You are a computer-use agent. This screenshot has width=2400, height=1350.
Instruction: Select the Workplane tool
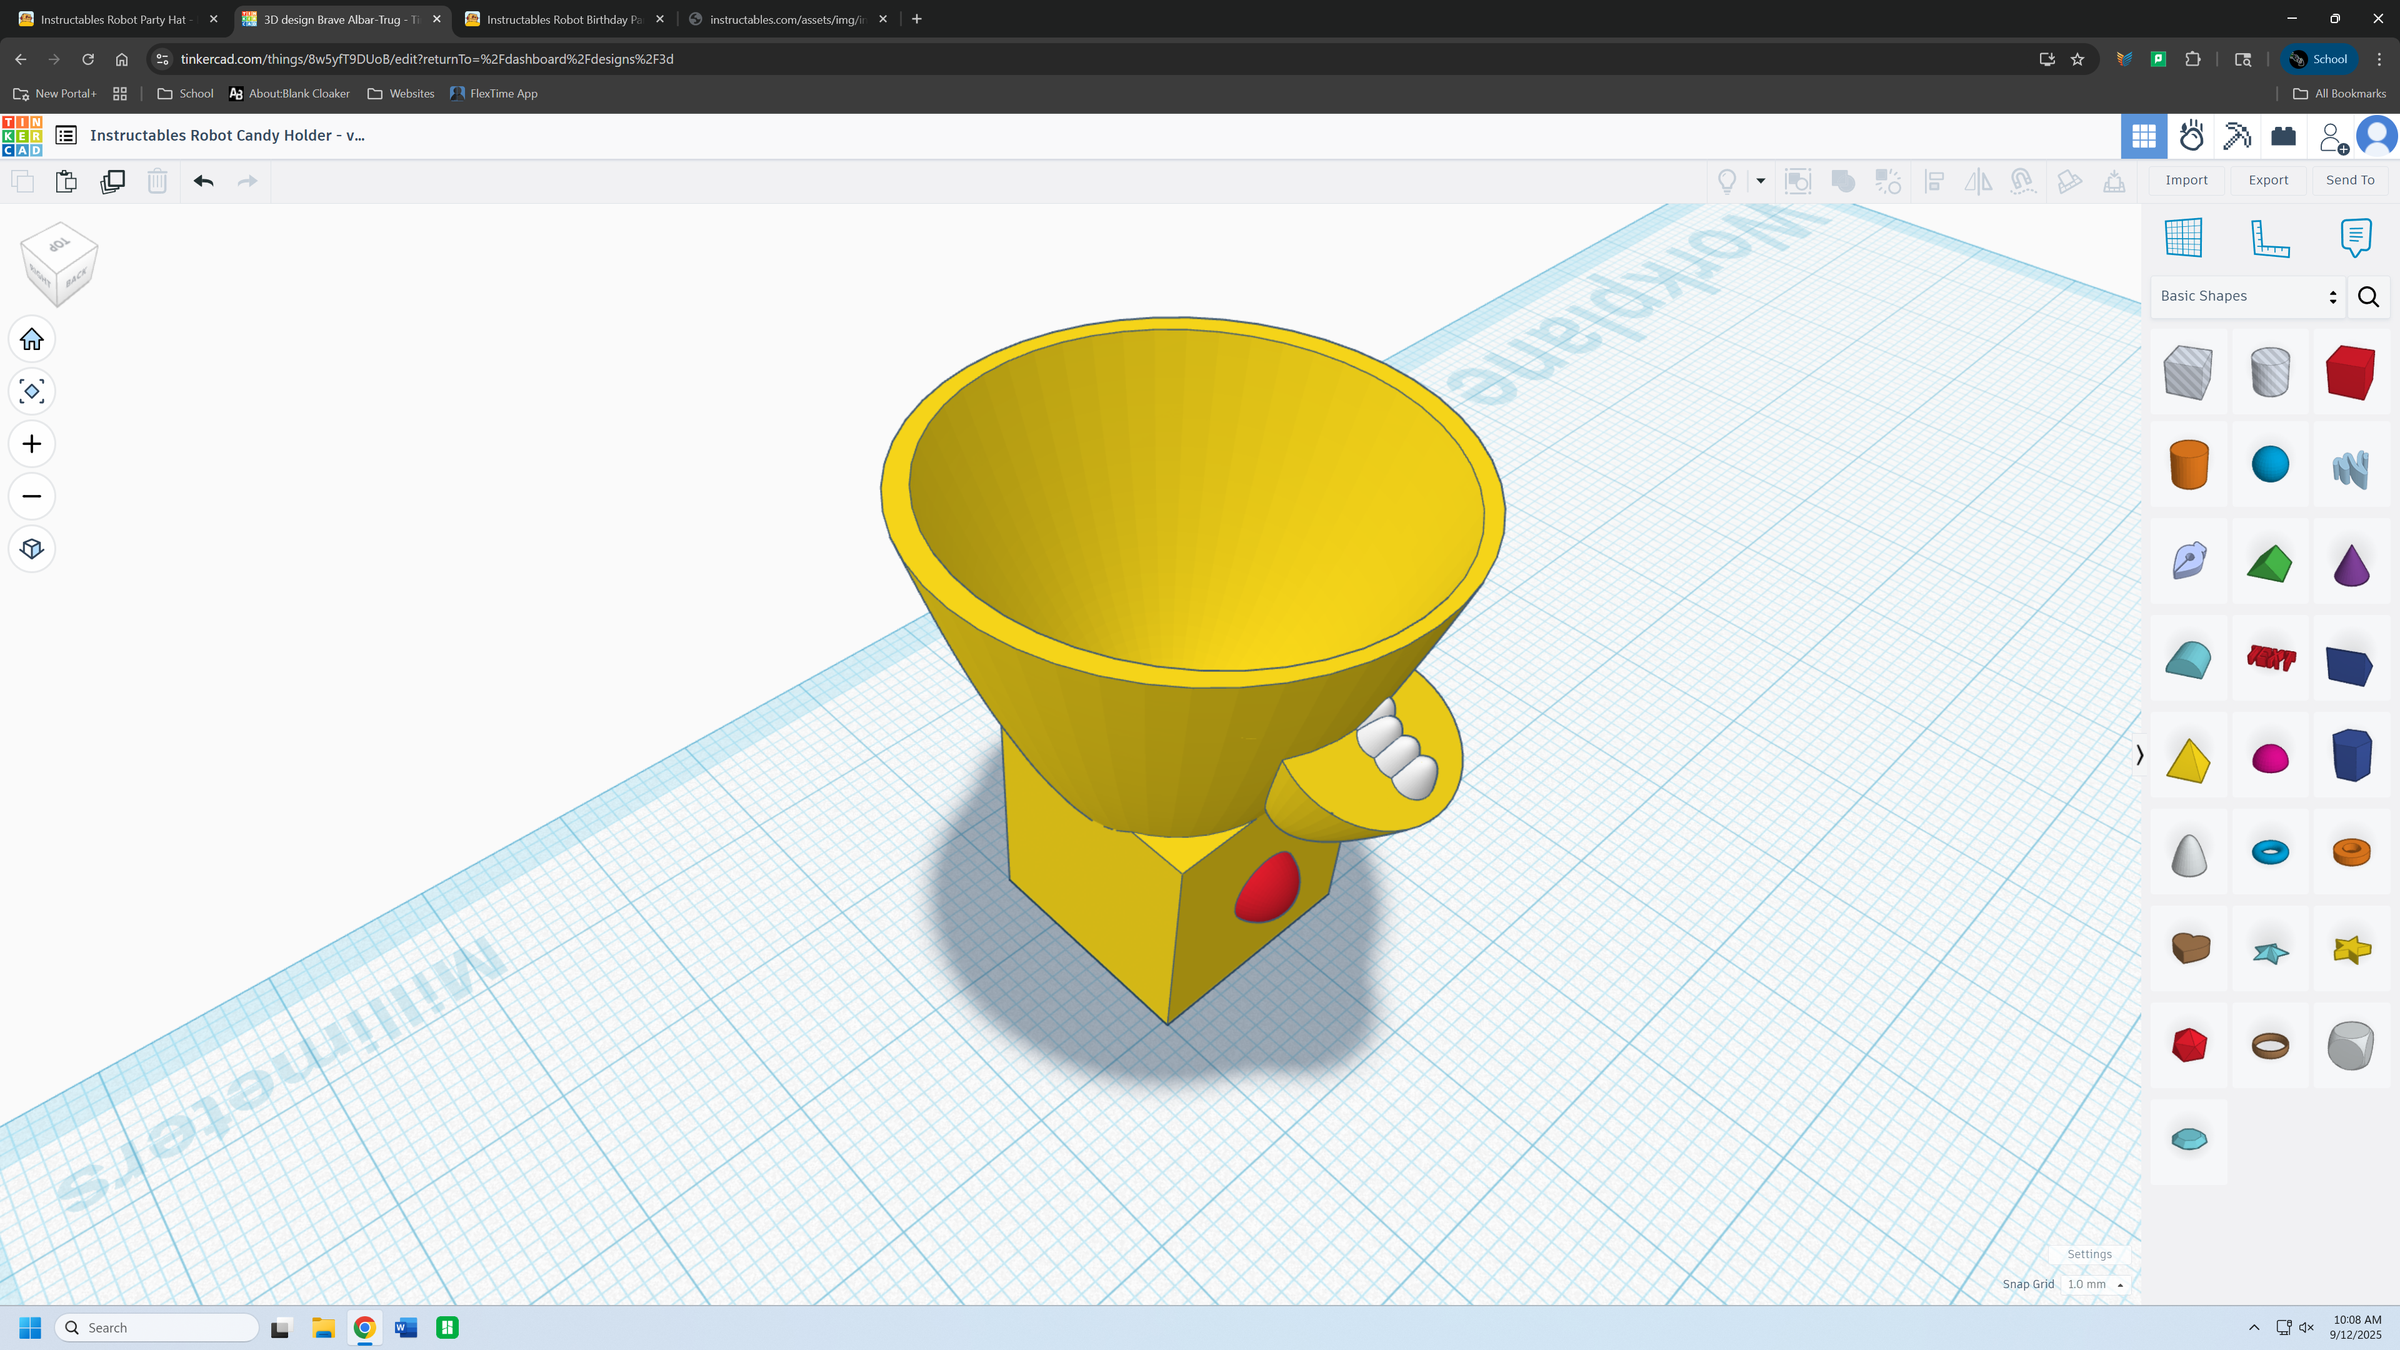coord(2183,238)
